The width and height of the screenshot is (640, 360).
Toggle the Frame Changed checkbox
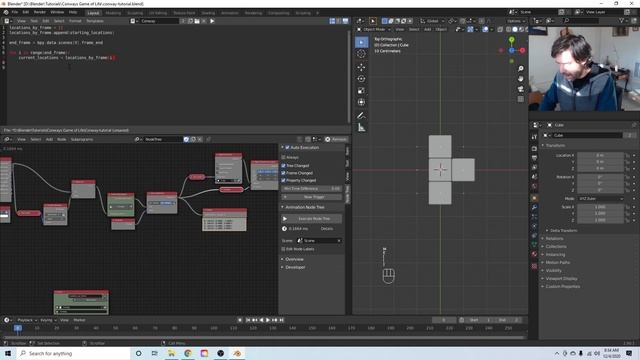point(283,173)
